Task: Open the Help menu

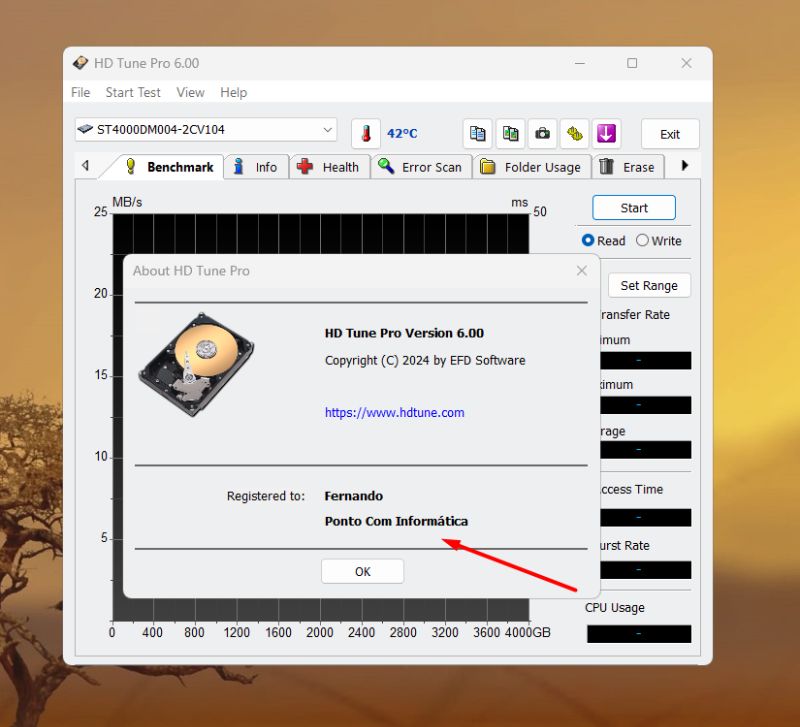Action: point(234,92)
